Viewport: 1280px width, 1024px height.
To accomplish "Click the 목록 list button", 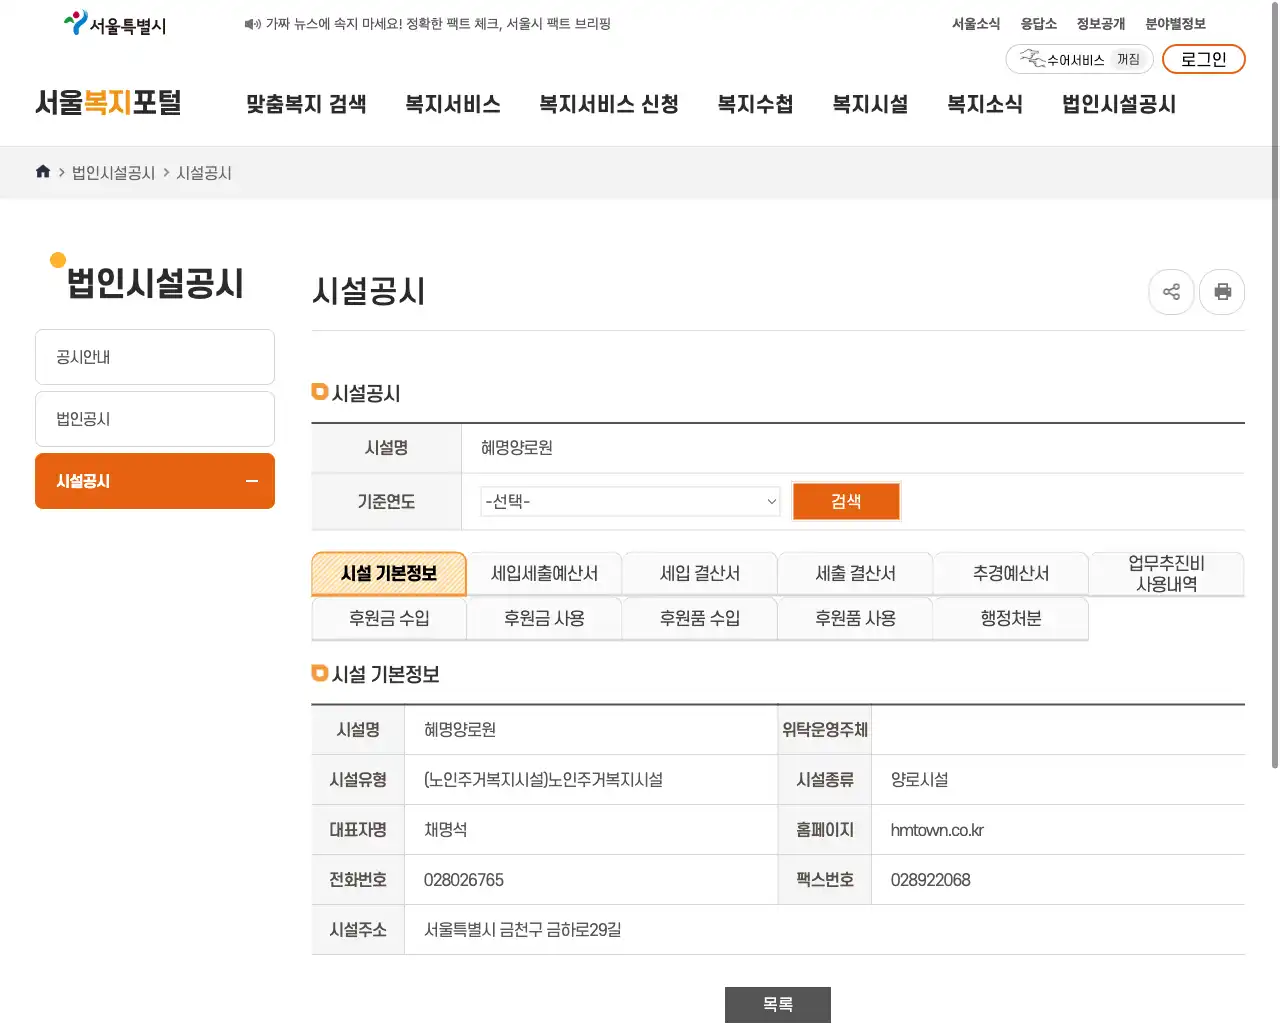I will [778, 1004].
